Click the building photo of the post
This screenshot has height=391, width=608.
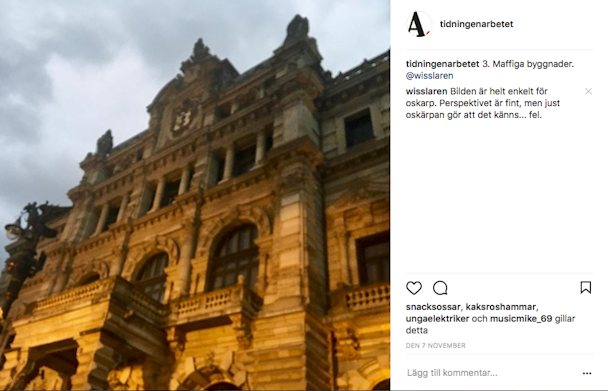coord(195,196)
